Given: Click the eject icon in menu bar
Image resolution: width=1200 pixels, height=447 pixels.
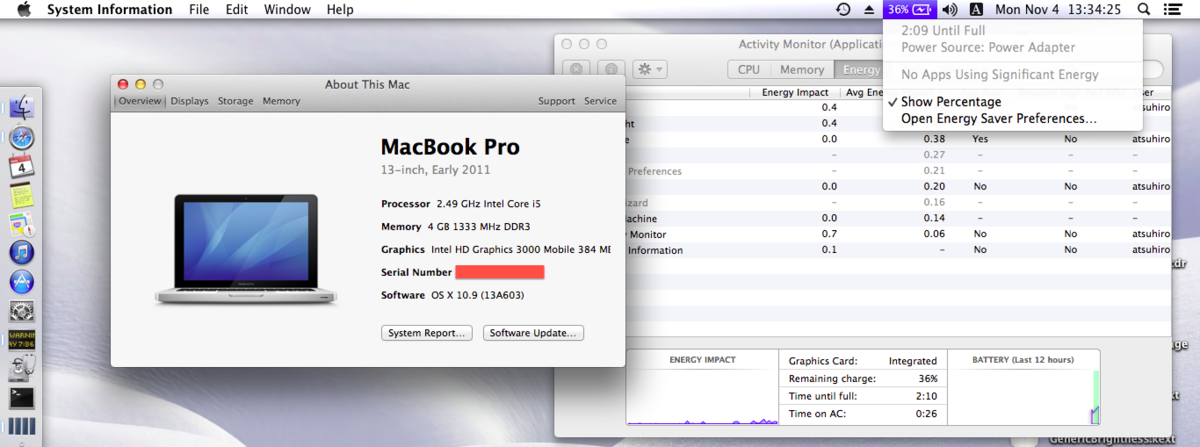Looking at the screenshot, I should click(868, 9).
